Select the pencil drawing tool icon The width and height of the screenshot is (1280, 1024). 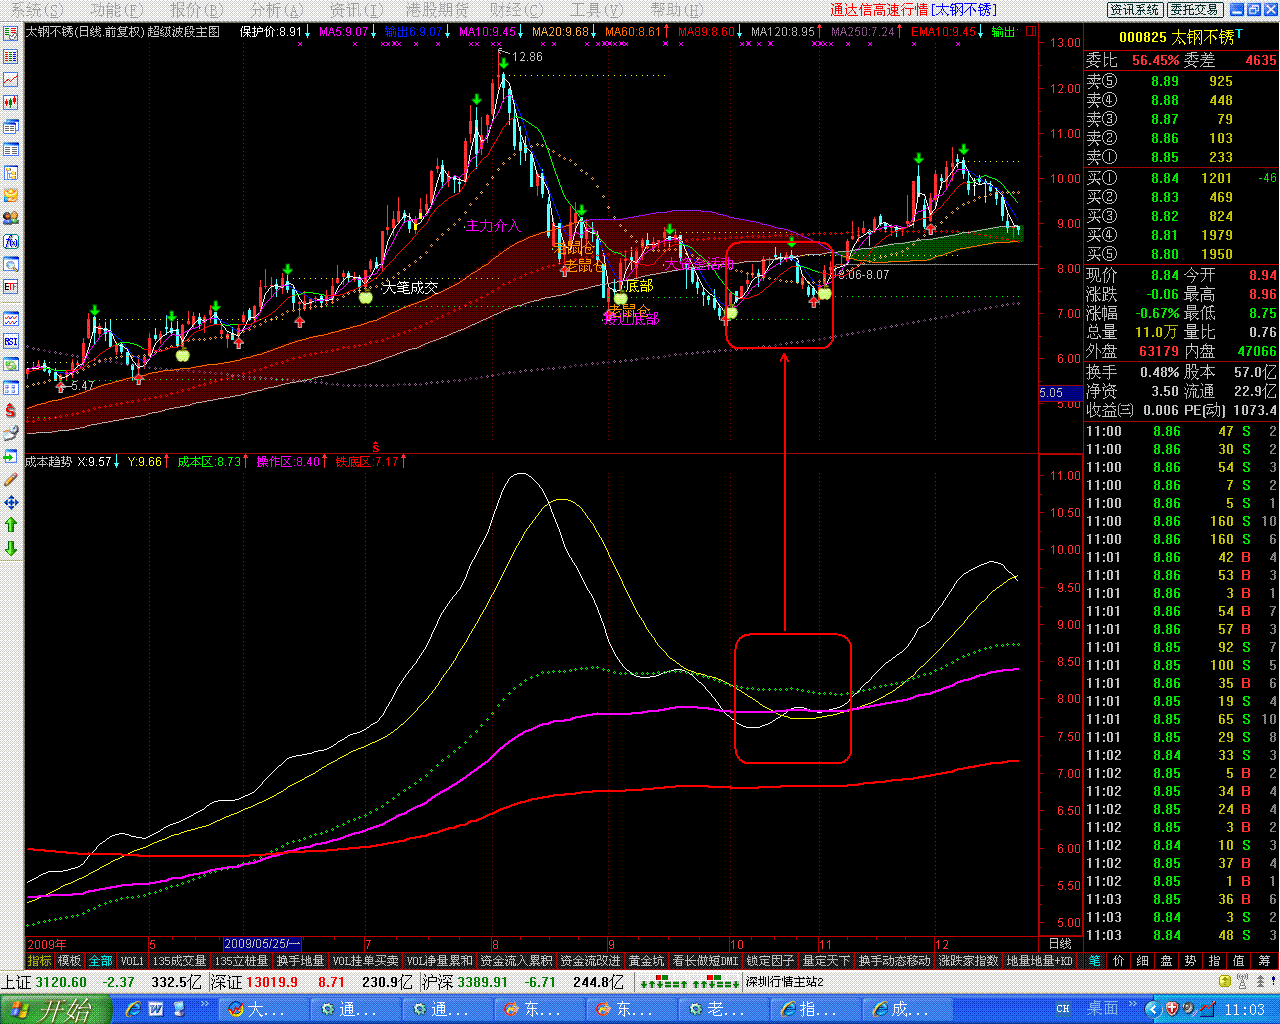click(11, 479)
